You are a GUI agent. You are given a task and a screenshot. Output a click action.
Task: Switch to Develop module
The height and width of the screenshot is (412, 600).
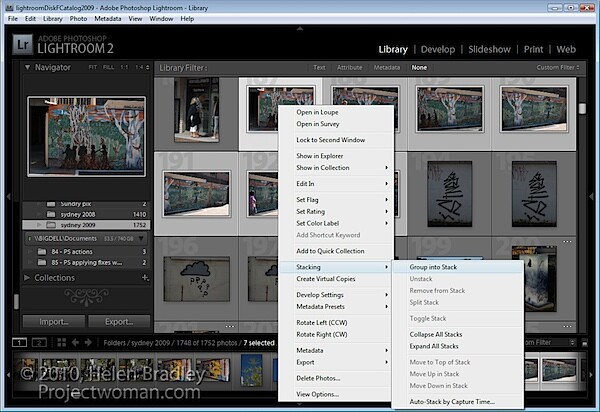(438, 49)
